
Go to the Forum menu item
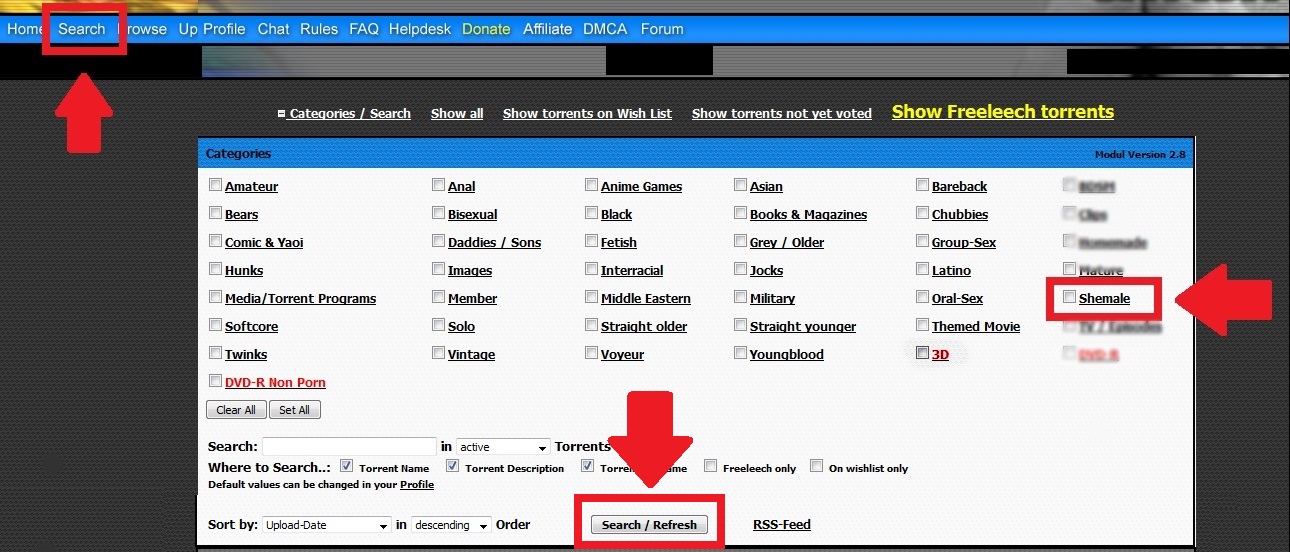(661, 29)
